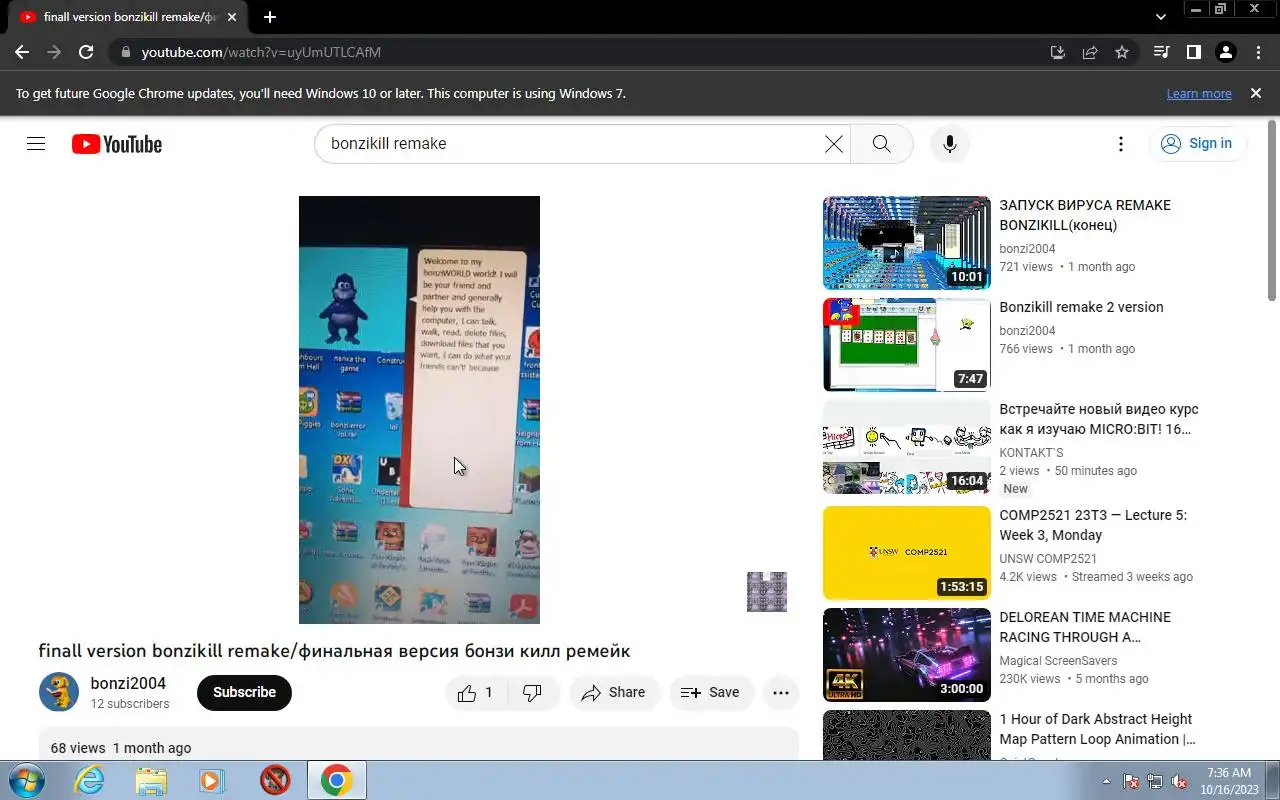Open YouTube settings three-dot menu
1280x800 pixels.
pyautogui.click(x=1120, y=144)
